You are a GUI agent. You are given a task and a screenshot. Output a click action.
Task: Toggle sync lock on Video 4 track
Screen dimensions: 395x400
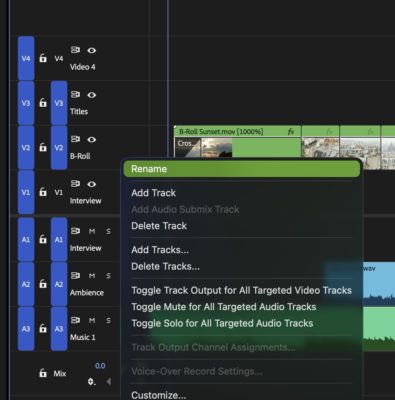point(75,50)
